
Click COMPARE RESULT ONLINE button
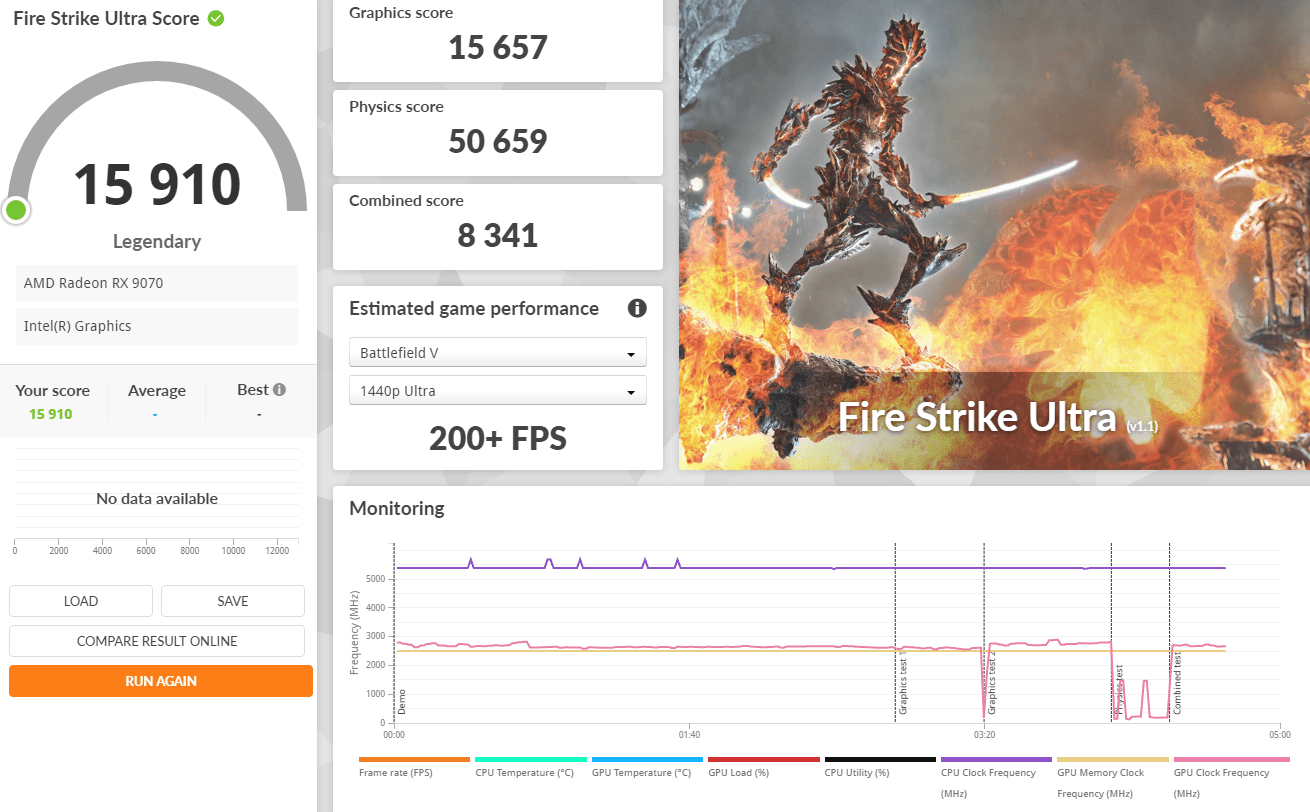tap(157, 641)
